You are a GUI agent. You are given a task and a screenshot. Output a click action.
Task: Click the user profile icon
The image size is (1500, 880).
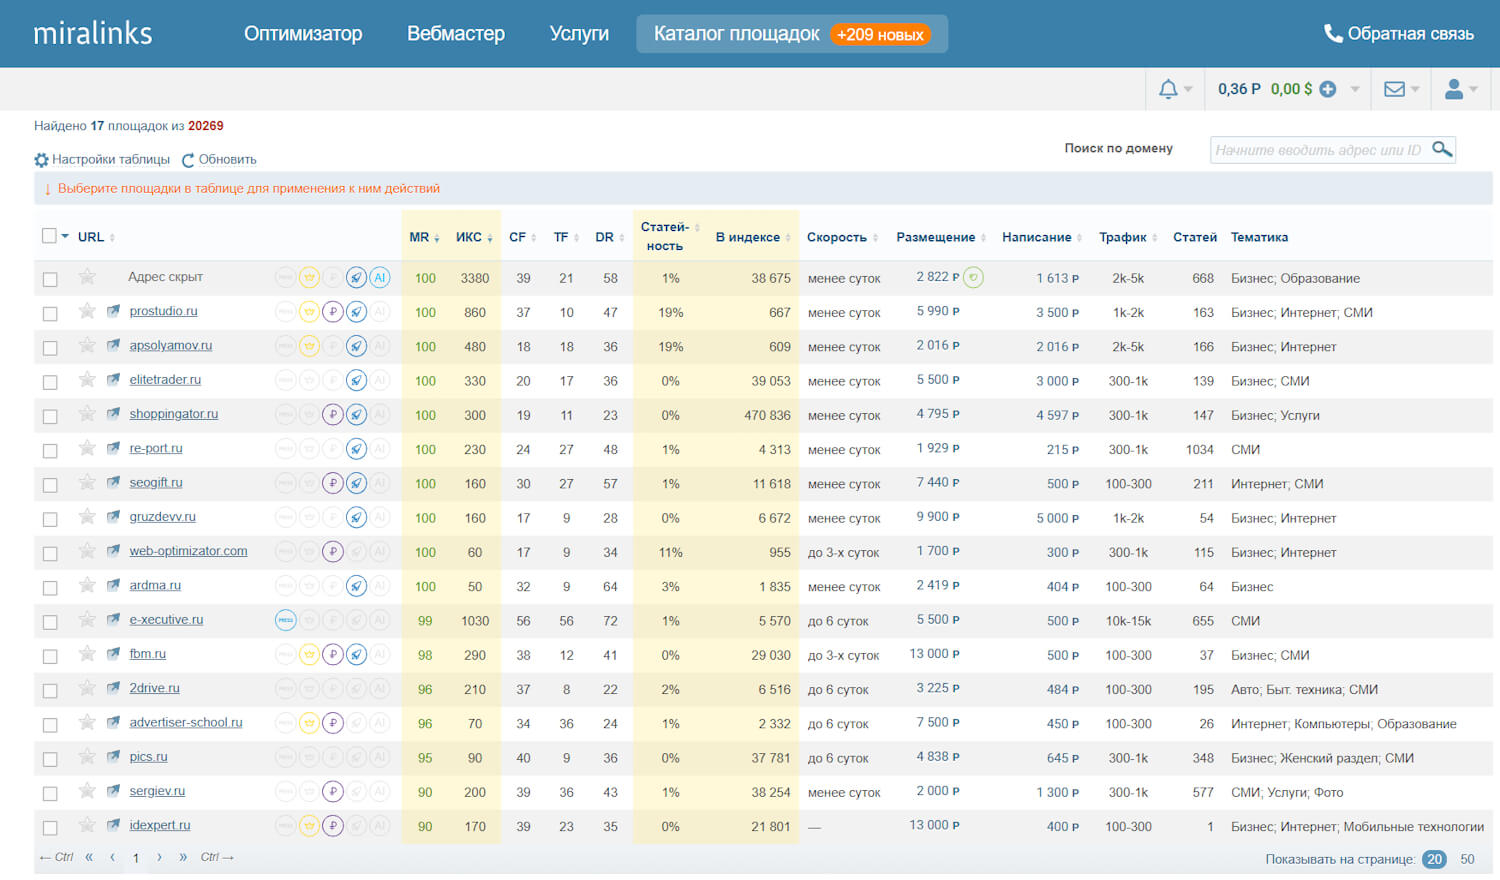click(1454, 89)
